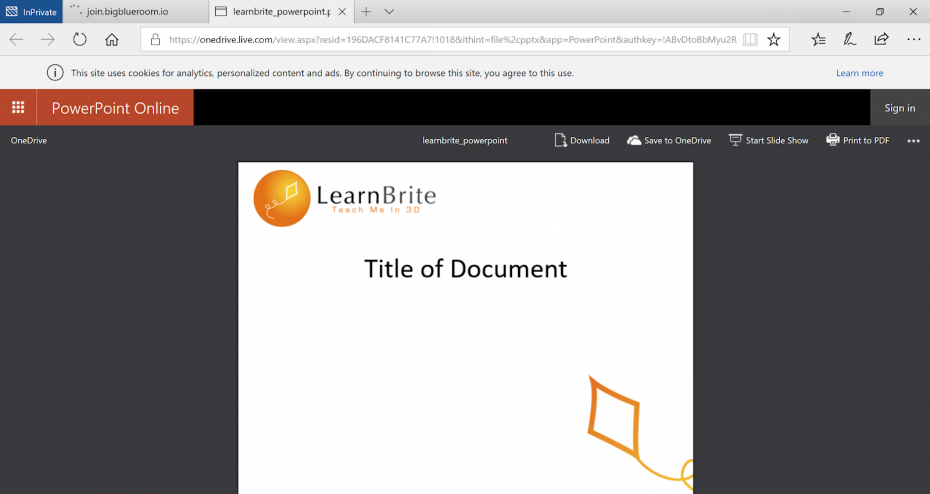
Task: Add web notes with pen icon
Action: [x=850, y=40]
